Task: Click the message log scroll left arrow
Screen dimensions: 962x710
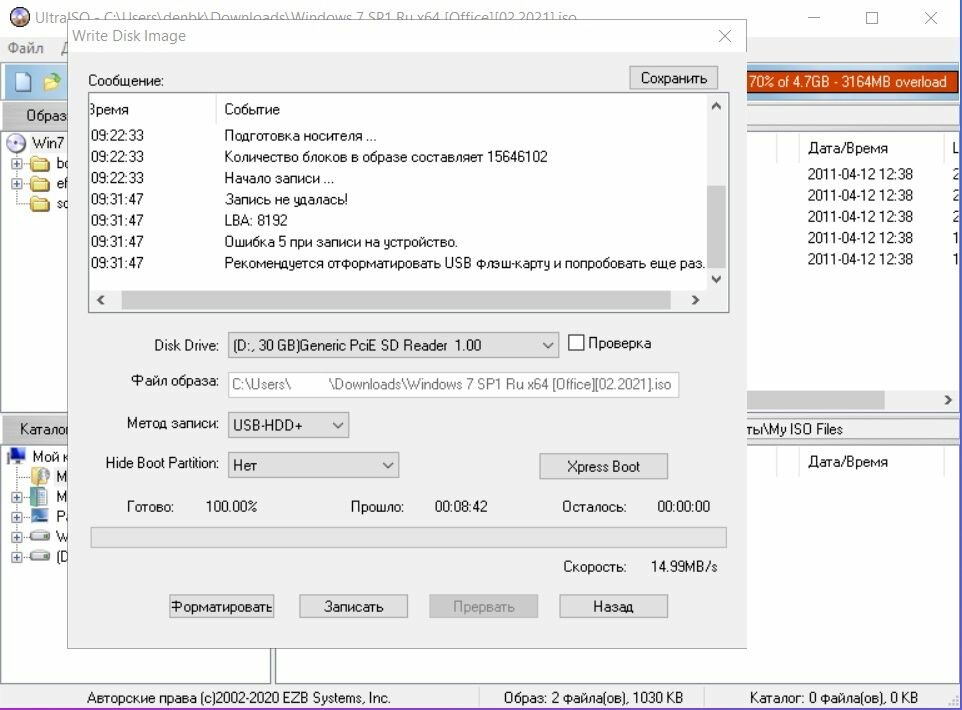Action: coord(101,300)
